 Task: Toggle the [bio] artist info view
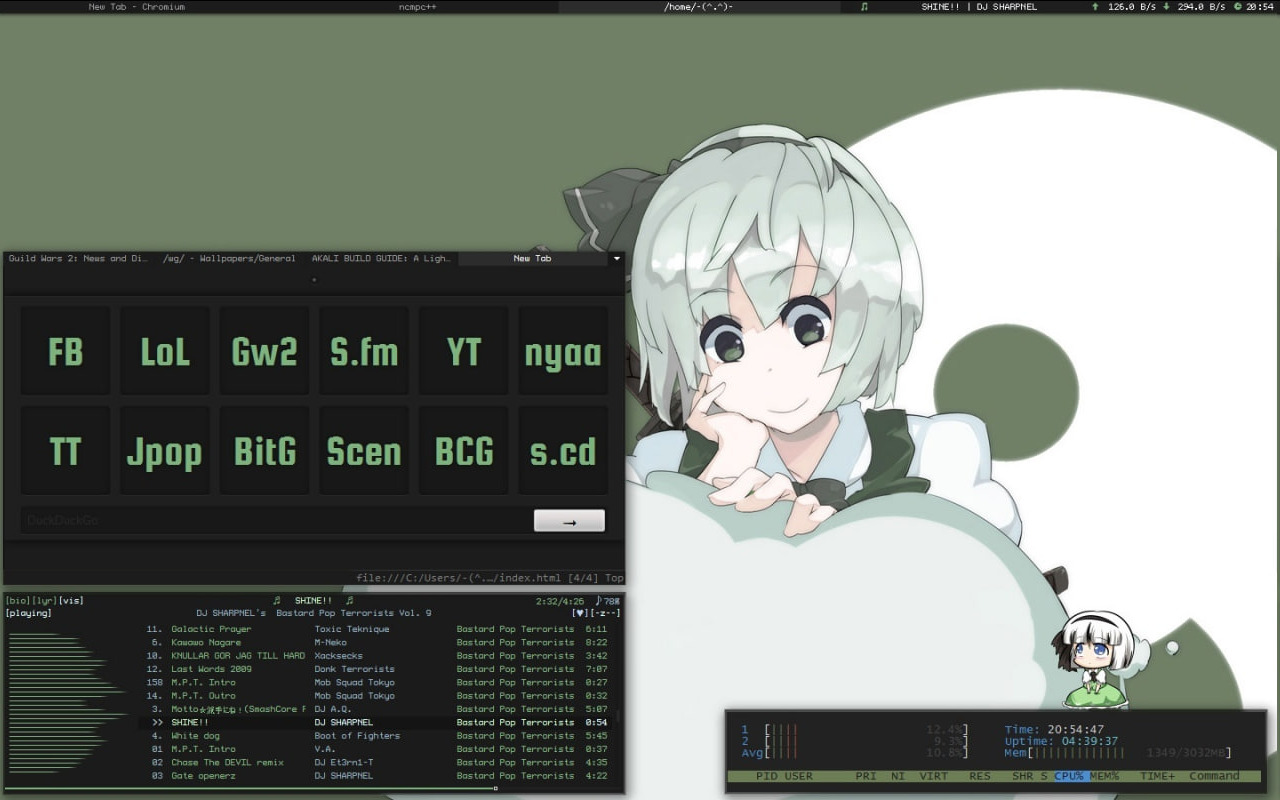click(17, 600)
